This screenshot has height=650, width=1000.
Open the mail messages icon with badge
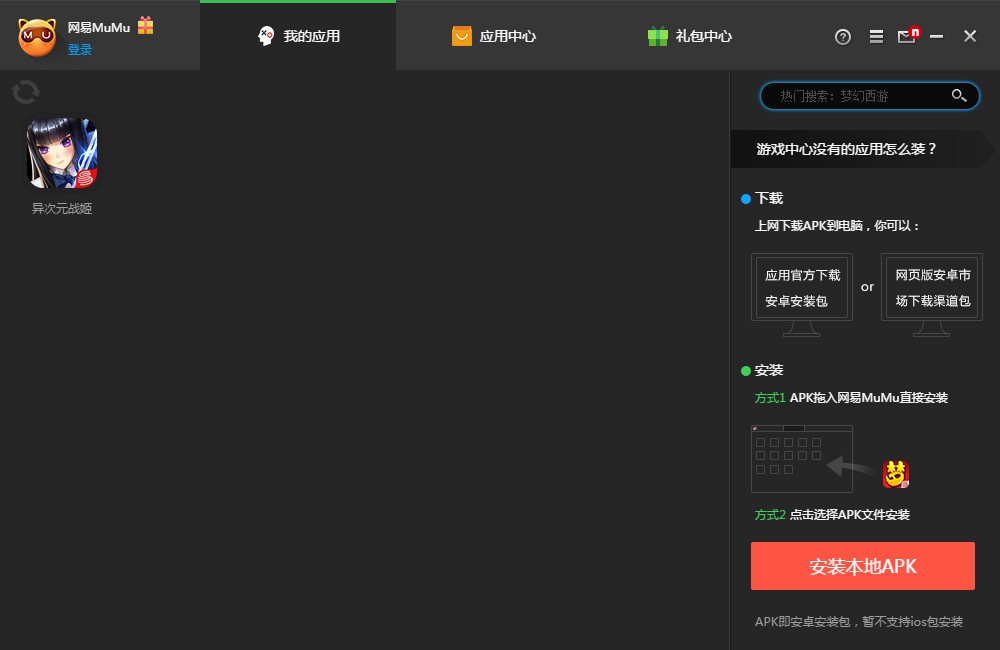pyautogui.click(x=909, y=35)
